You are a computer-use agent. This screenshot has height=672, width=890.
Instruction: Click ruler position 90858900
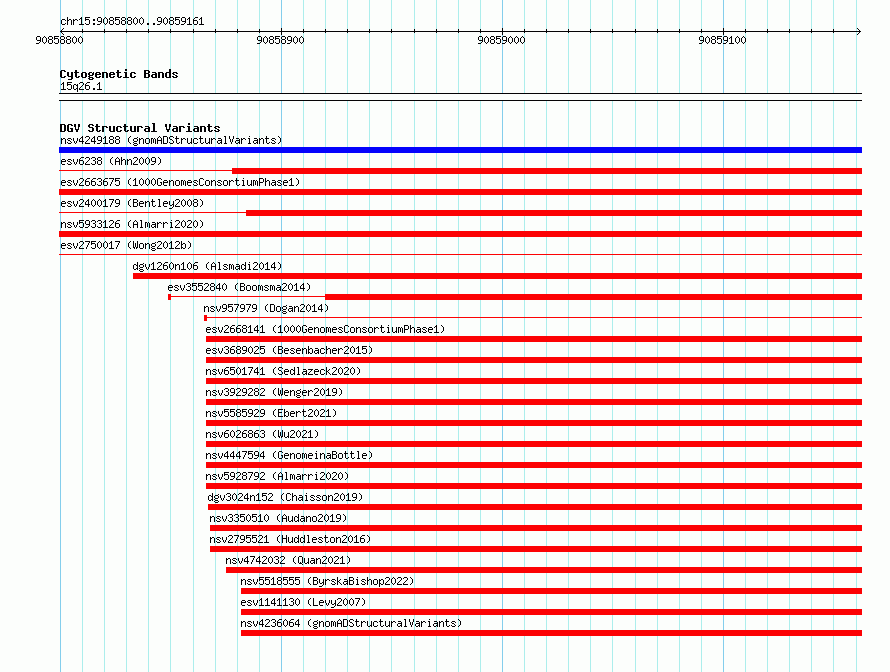(x=280, y=40)
